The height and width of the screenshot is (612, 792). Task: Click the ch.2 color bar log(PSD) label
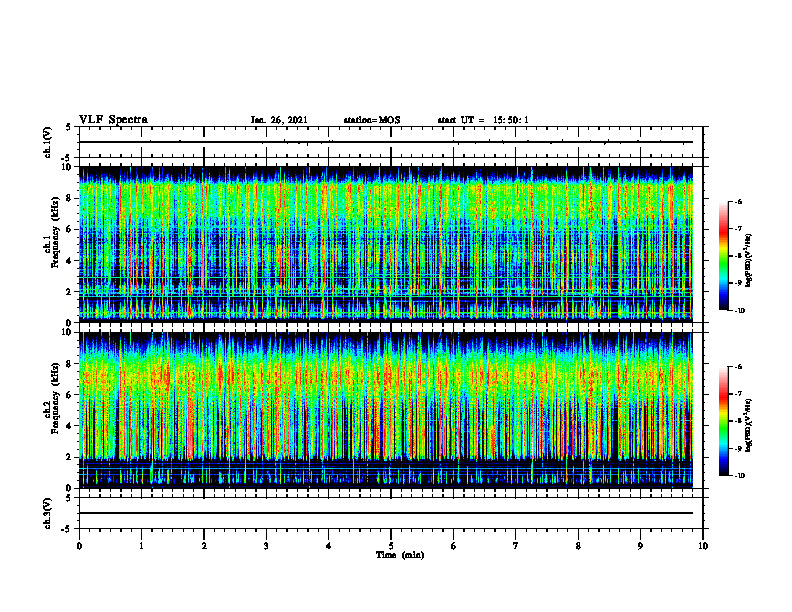[x=749, y=425]
